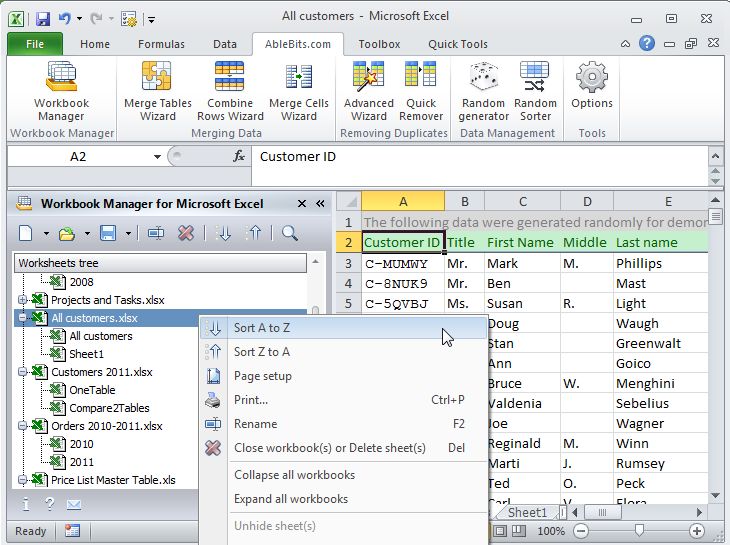
Task: Click the sort Z to A arrow in panel toolbar
Action: pos(254,233)
